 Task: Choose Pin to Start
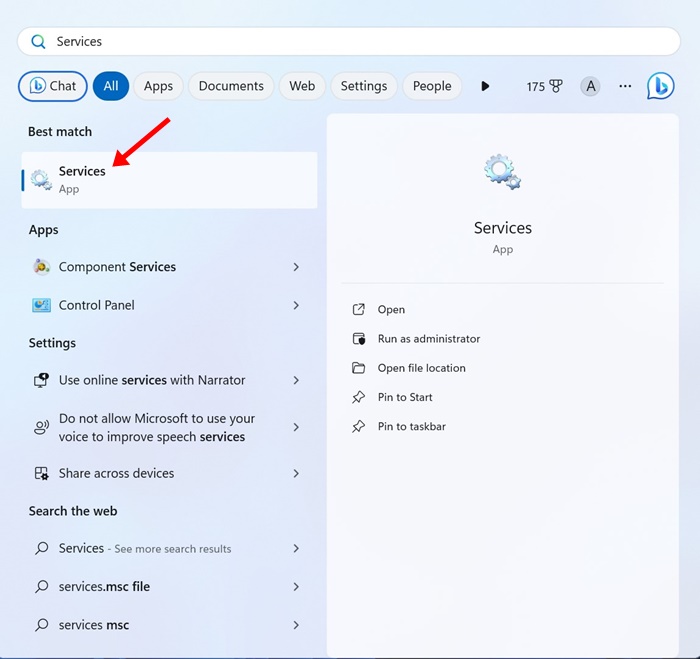[405, 397]
